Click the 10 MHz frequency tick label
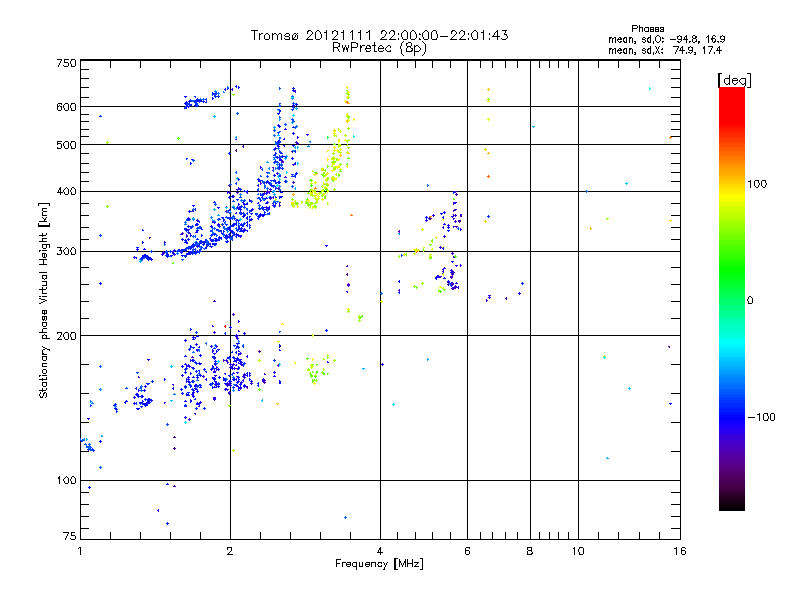Screen dimensions: 800x600 [x=577, y=551]
